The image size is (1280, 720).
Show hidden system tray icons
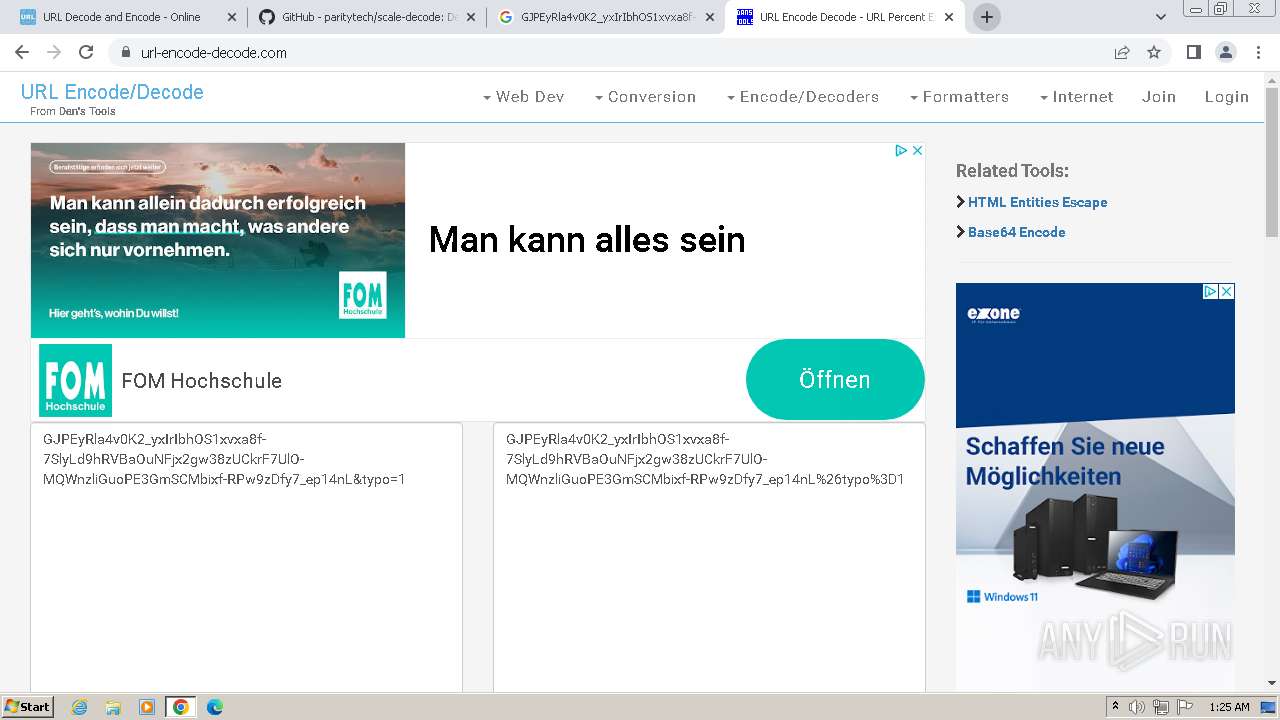[x=1115, y=707]
